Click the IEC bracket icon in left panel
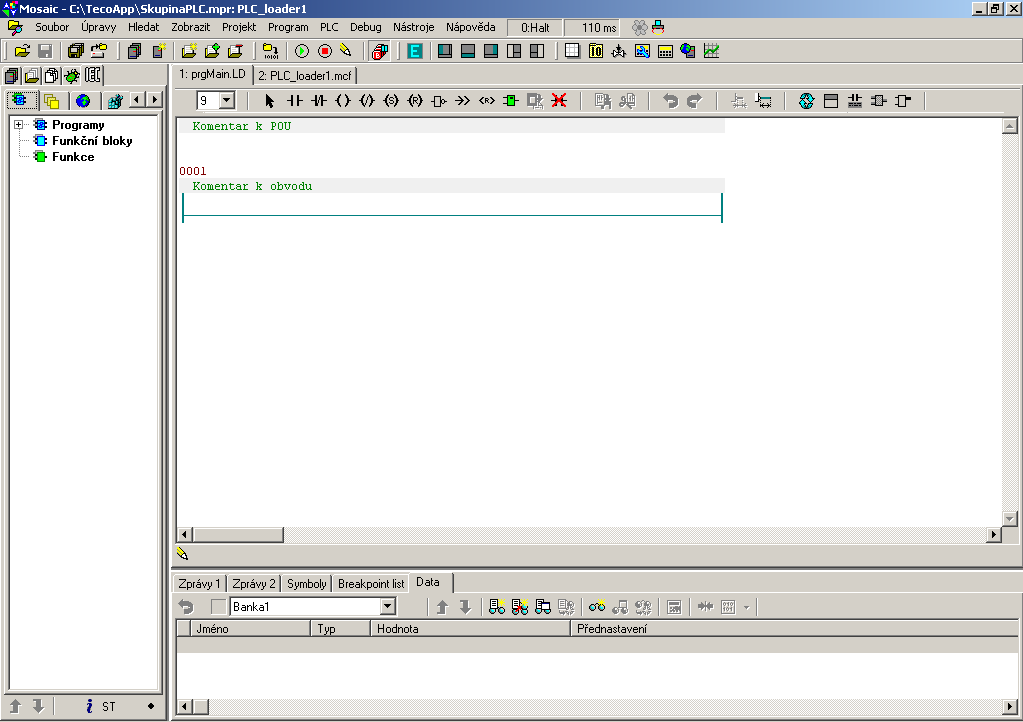This screenshot has width=1023, height=722. (93, 76)
